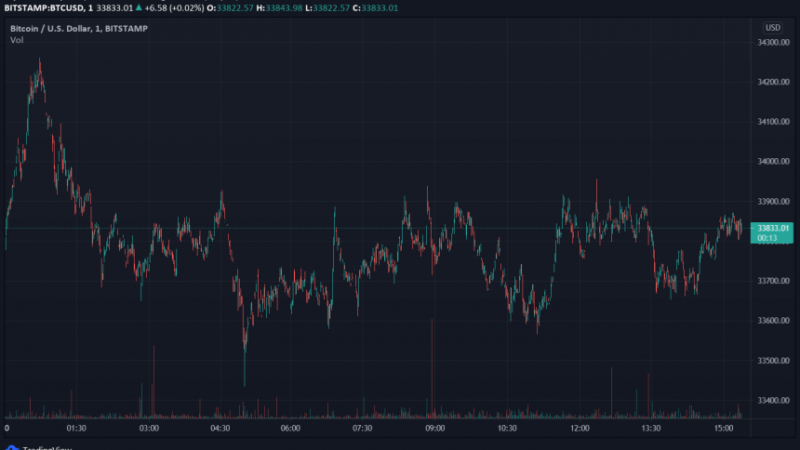Image resolution: width=800 pixels, height=450 pixels.
Task: Click the teal current price tag with 00:13 countdown
Action: tap(772, 233)
